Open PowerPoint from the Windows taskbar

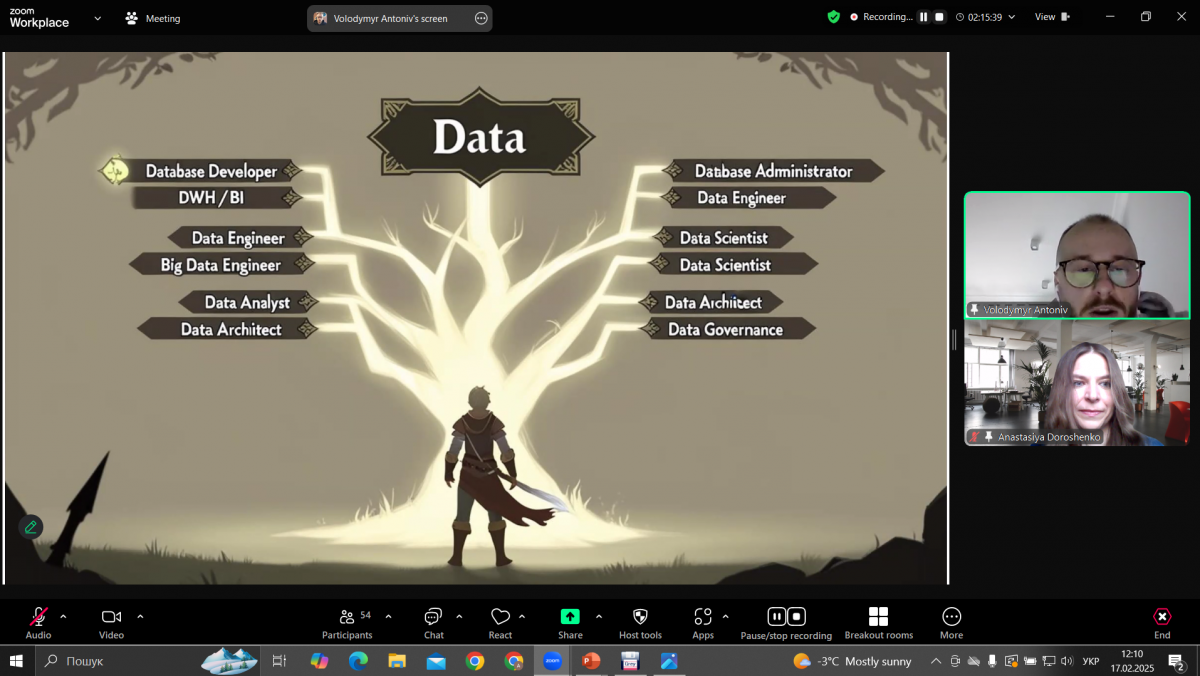tap(591, 661)
